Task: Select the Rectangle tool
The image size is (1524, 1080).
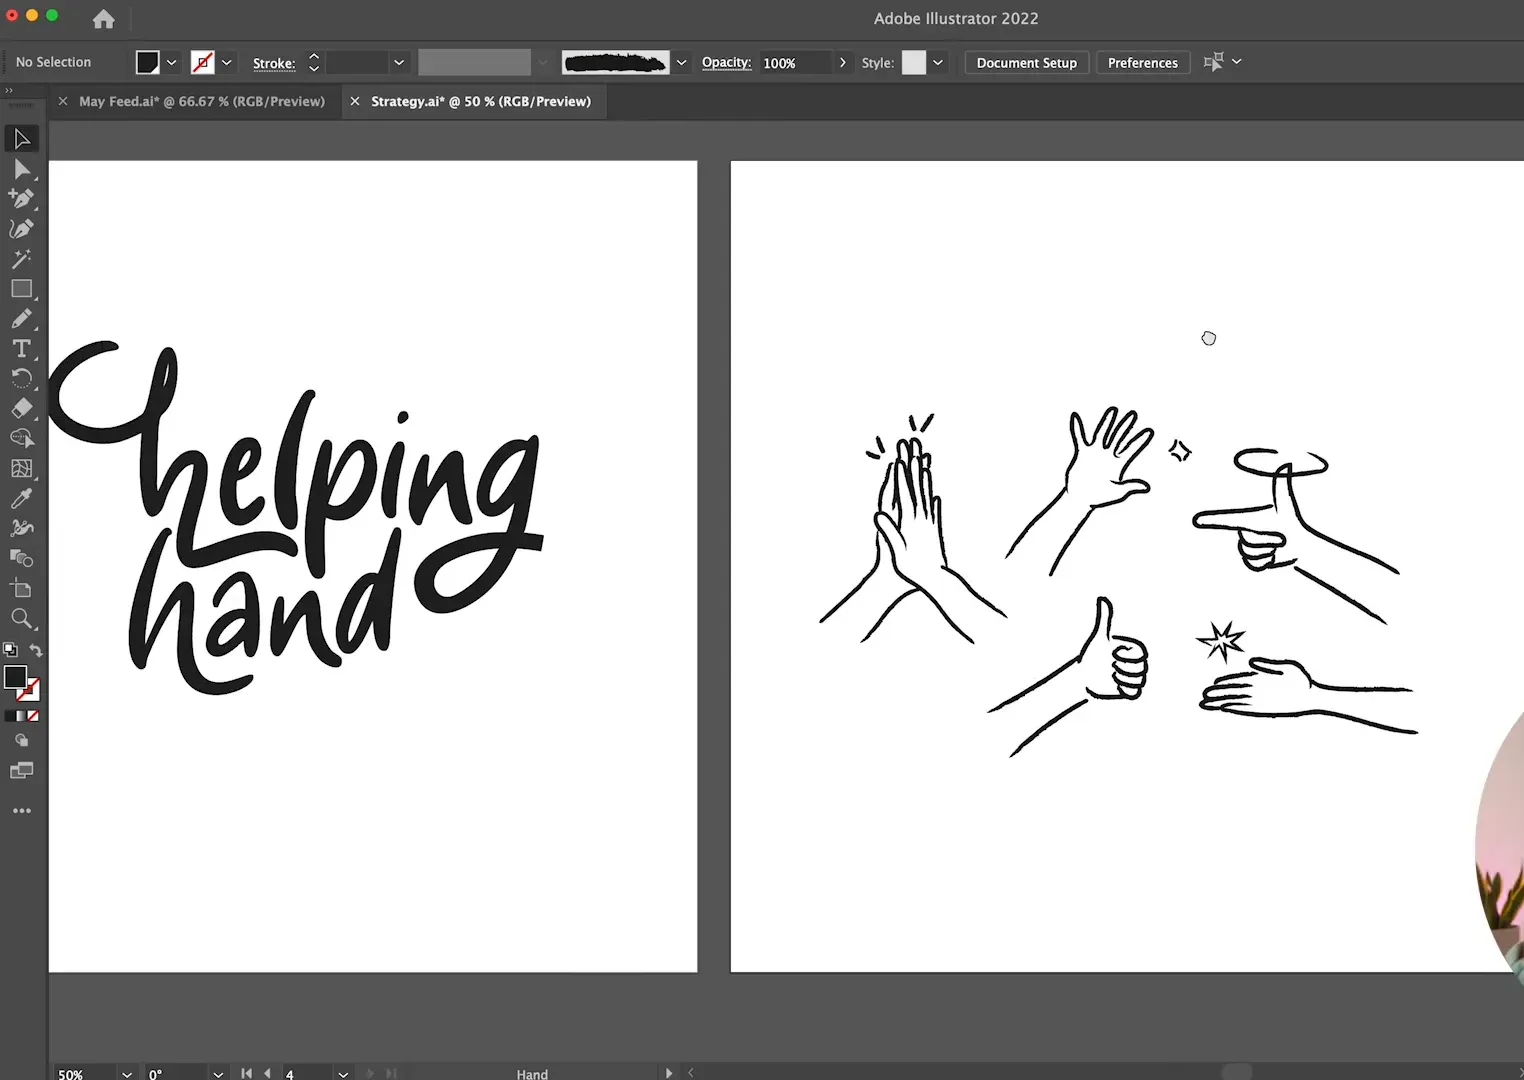Action: pos(22,288)
